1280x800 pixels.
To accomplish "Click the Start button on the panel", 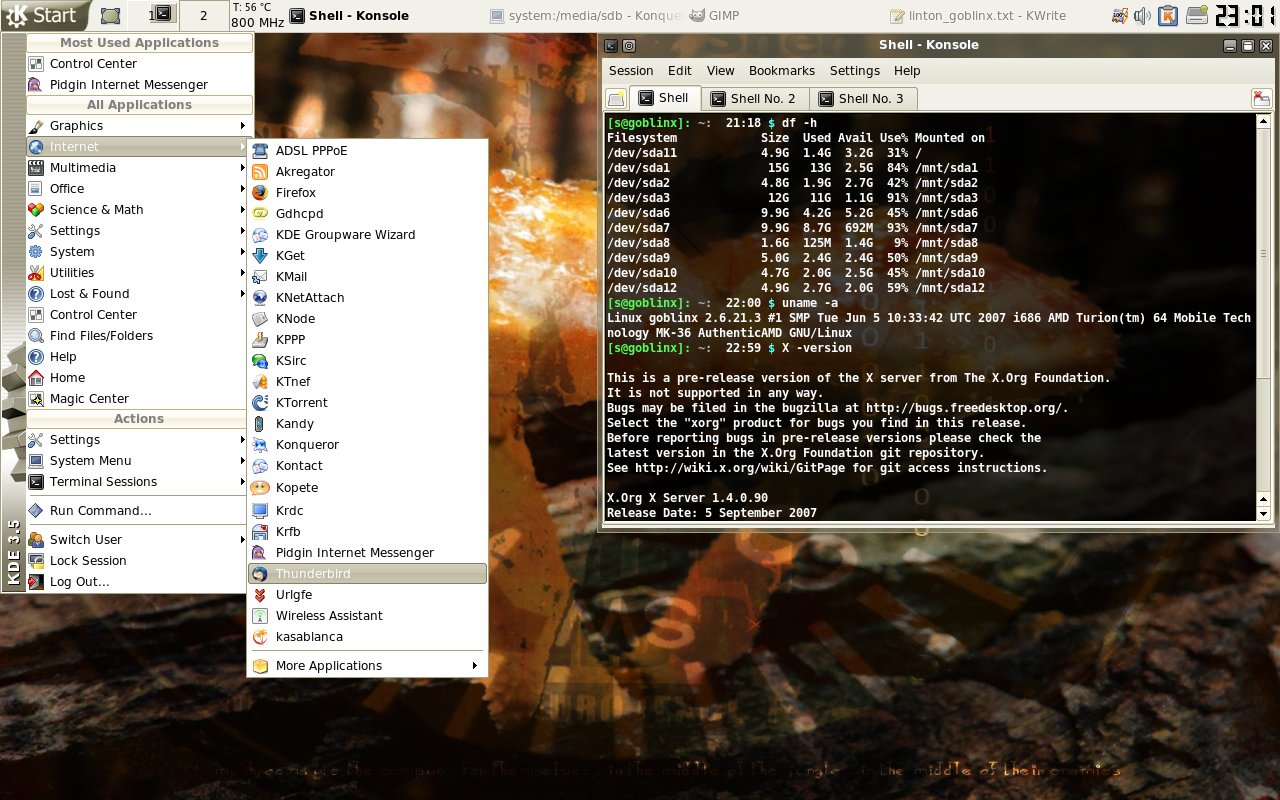I will coord(44,15).
